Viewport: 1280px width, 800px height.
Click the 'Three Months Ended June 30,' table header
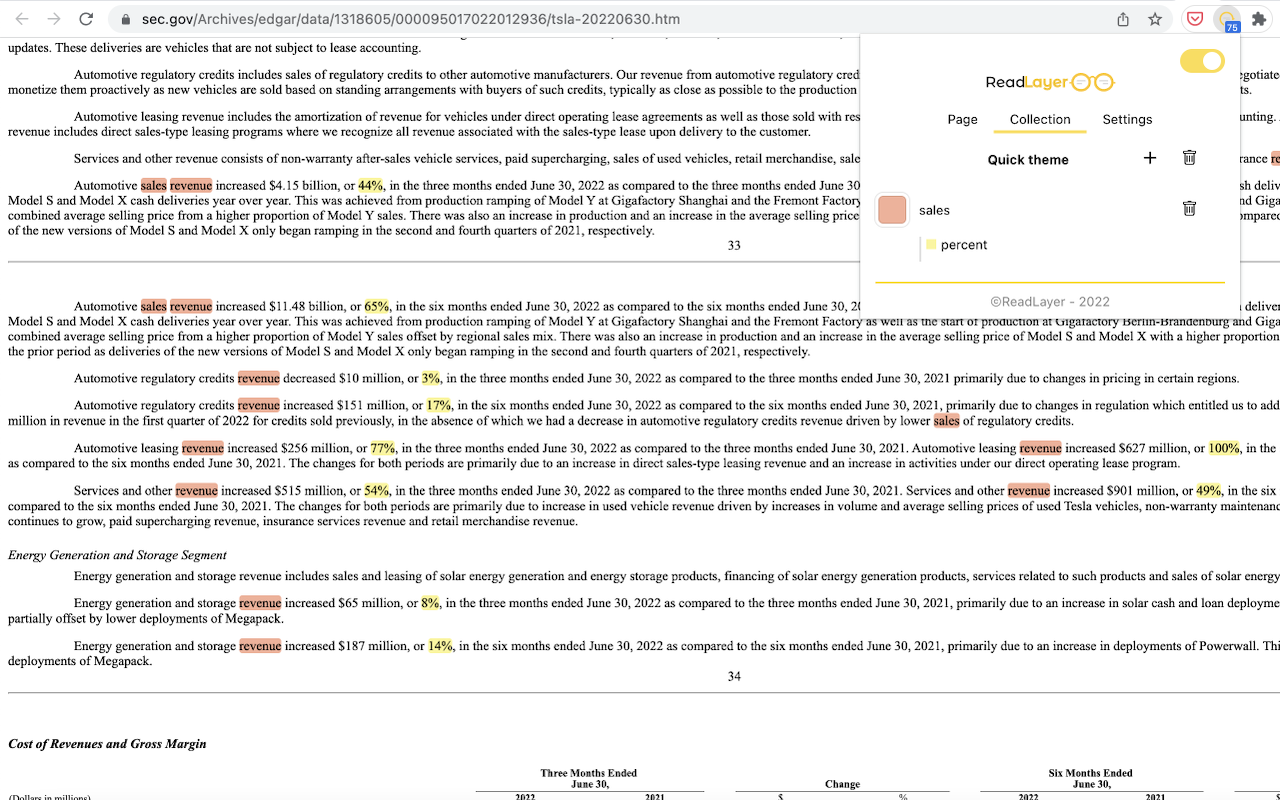pyautogui.click(x=588, y=779)
